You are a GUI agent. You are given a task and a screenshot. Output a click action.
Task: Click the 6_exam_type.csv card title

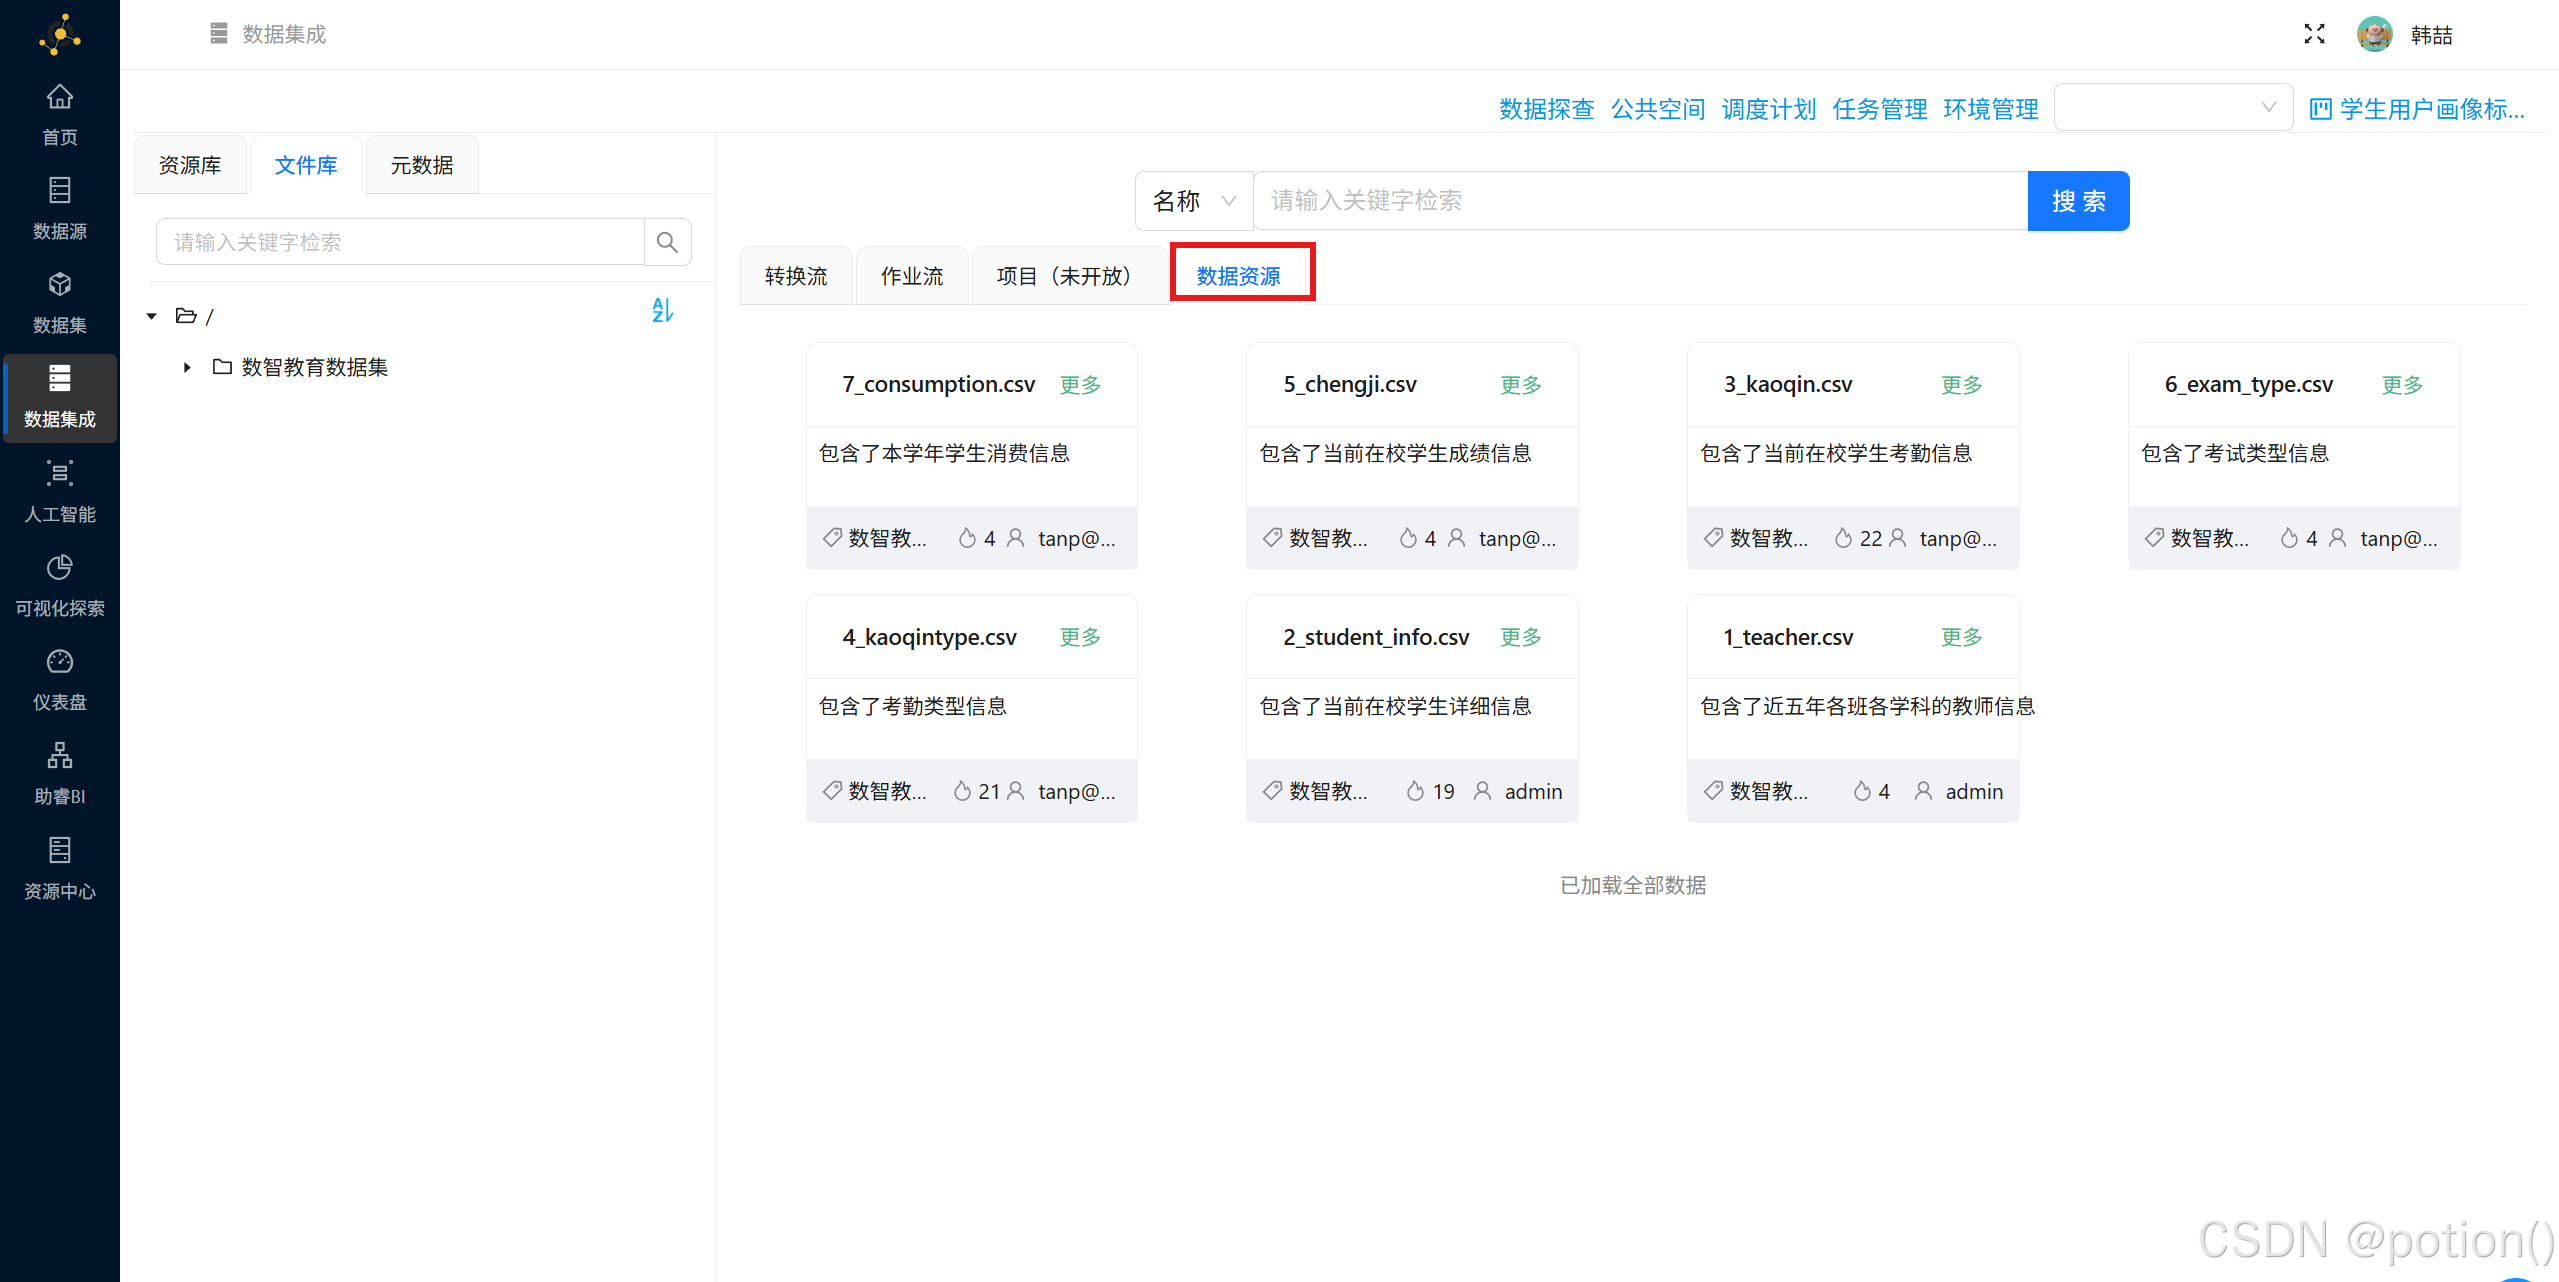pos(2249,385)
